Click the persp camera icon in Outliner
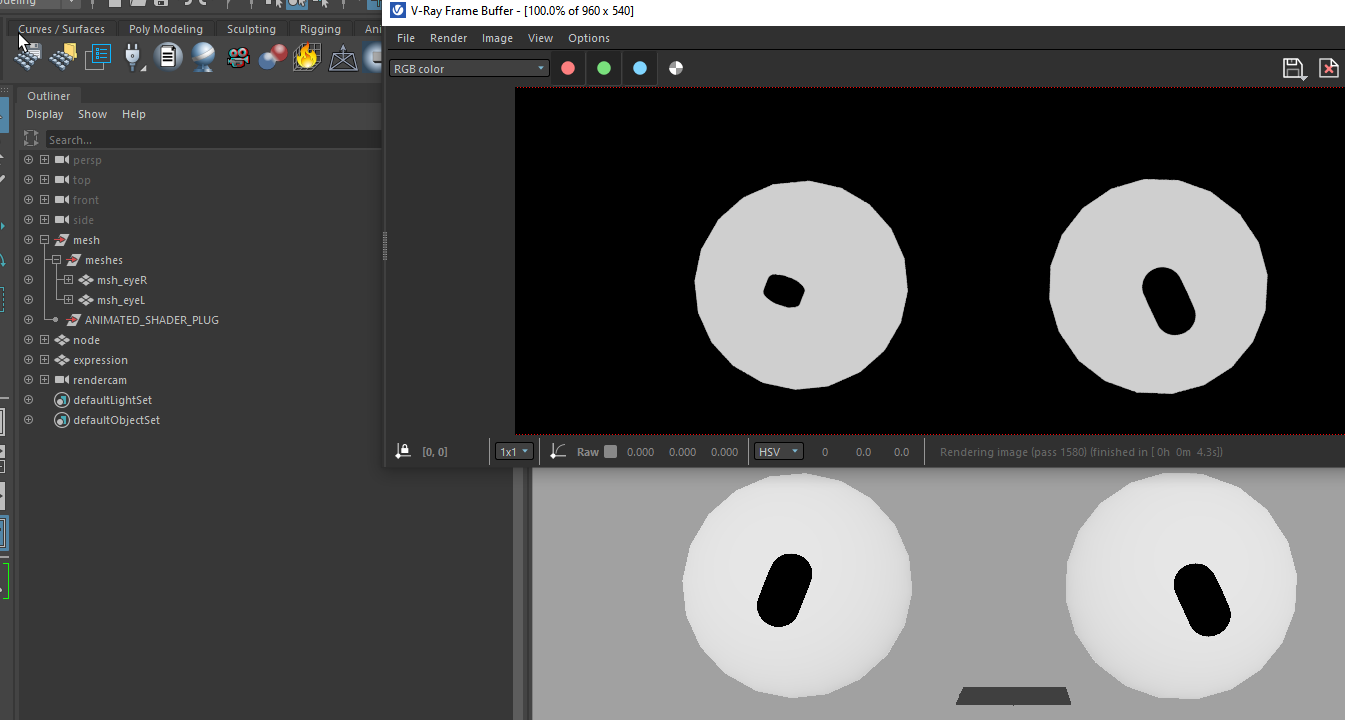This screenshot has height=720, width=1345. click(62, 160)
